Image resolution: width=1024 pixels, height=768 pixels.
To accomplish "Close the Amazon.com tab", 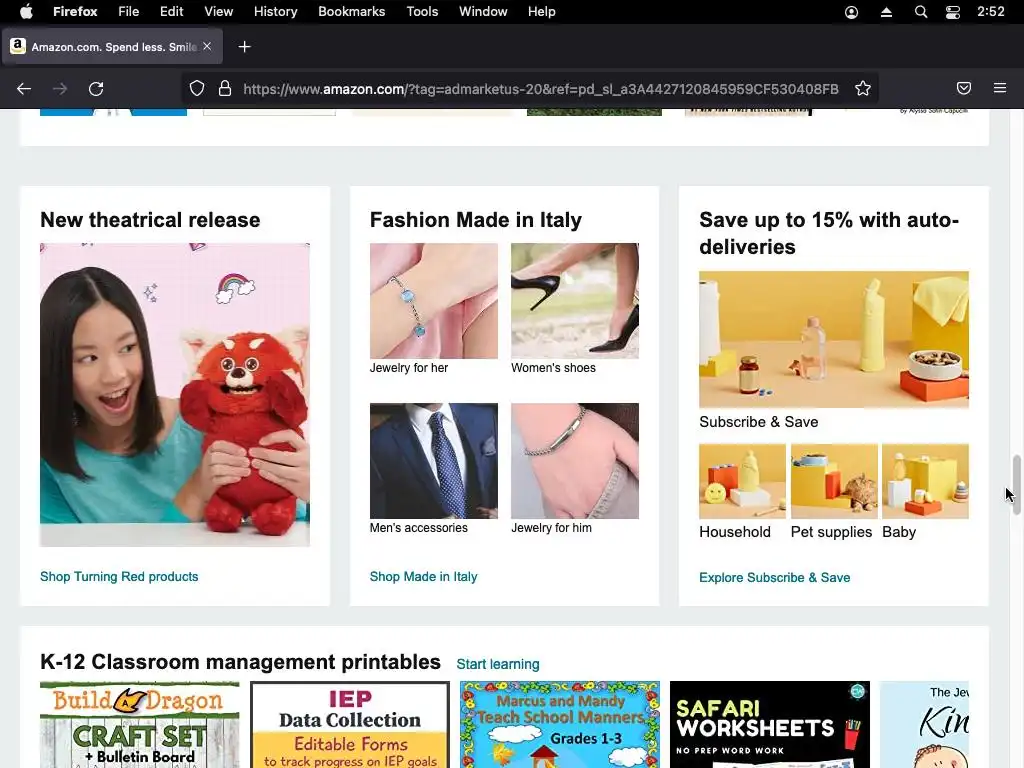I will tap(207, 46).
